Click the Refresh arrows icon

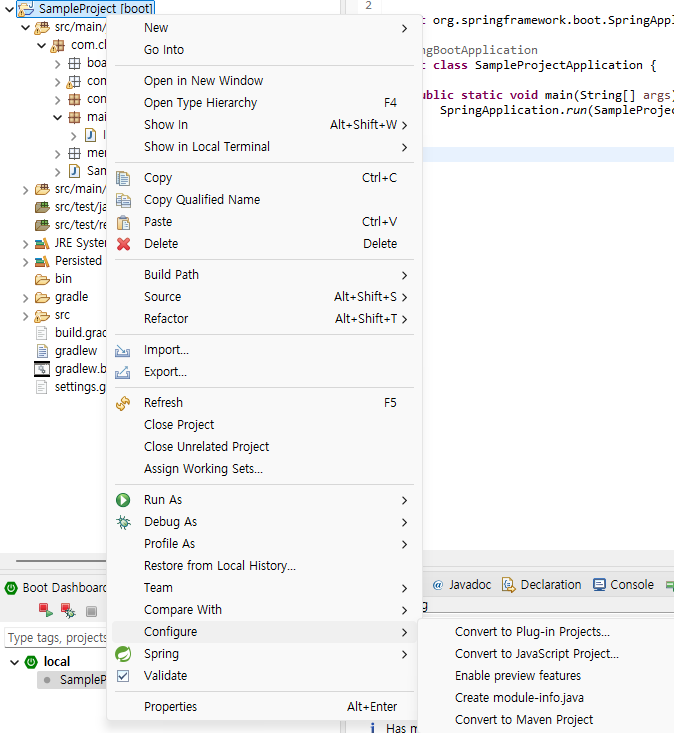pos(123,403)
